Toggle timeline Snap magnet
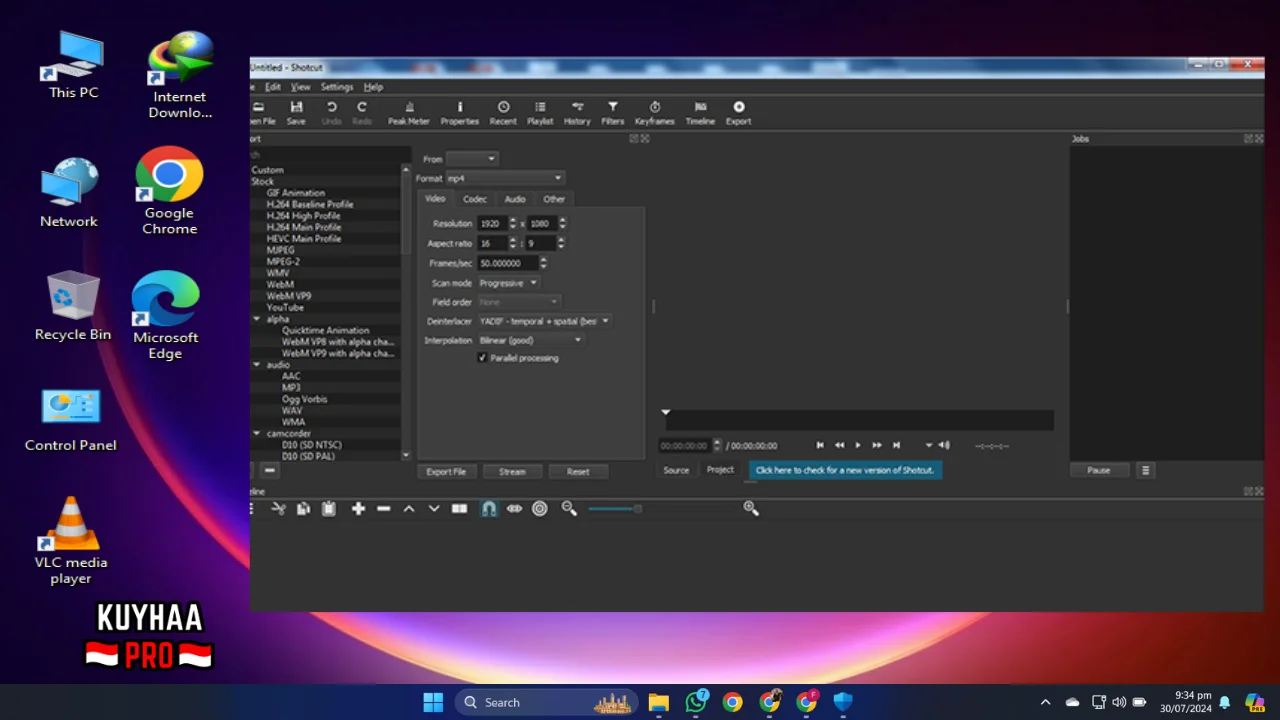The width and height of the screenshot is (1280, 720). [489, 509]
